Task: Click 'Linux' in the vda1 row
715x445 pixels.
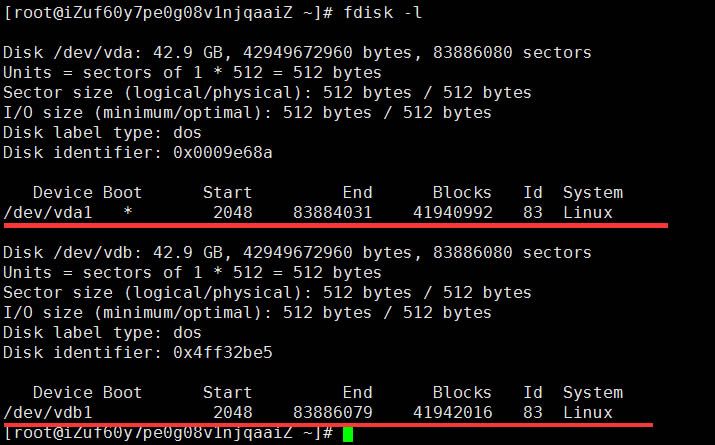Action: (x=588, y=212)
